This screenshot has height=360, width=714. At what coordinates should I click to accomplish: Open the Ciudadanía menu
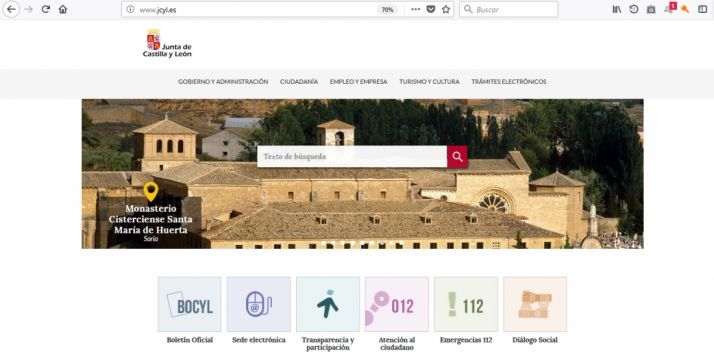[x=299, y=81]
